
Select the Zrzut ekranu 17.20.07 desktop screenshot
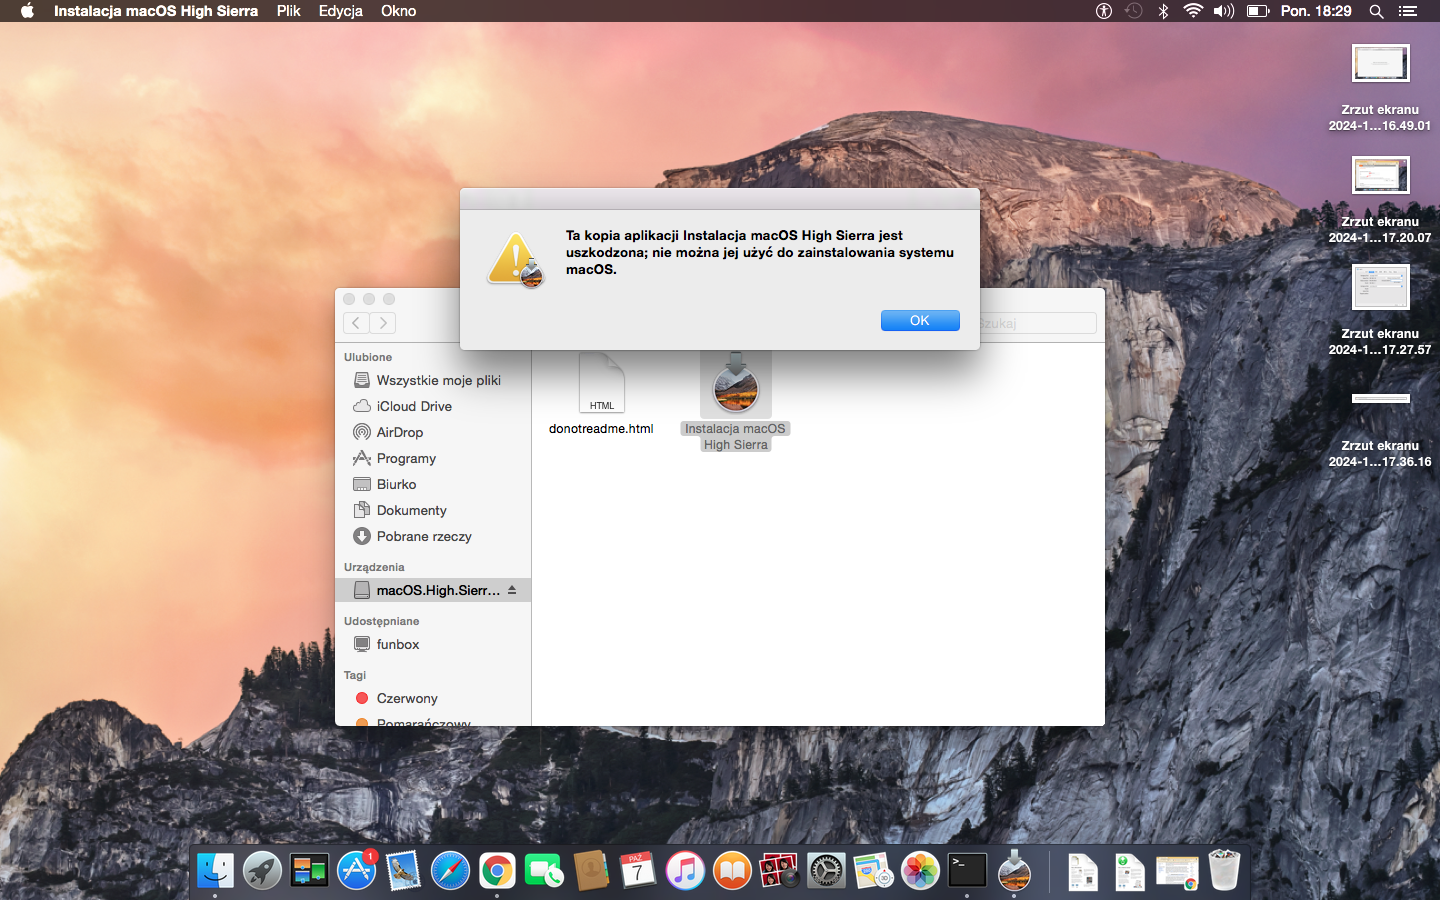[x=1380, y=177]
